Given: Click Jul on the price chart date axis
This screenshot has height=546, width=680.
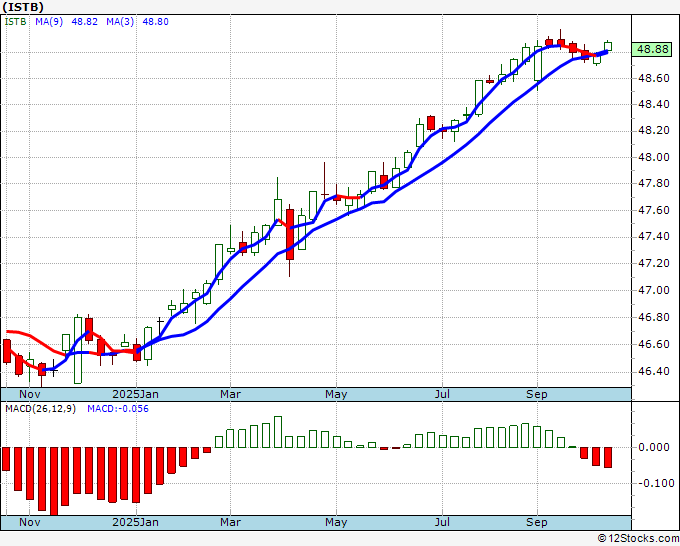Looking at the screenshot, I should 442,394.
